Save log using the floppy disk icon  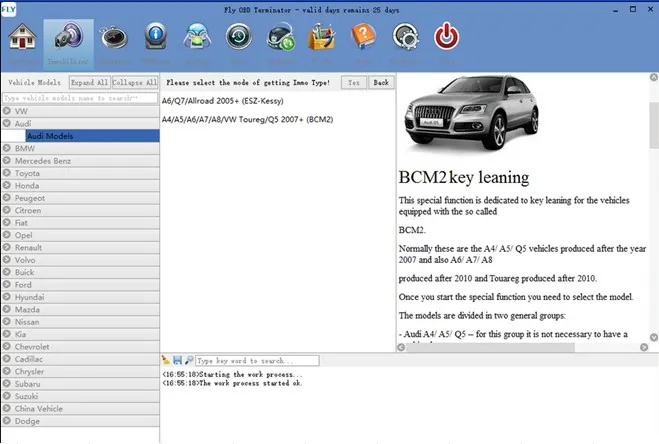pos(177,360)
